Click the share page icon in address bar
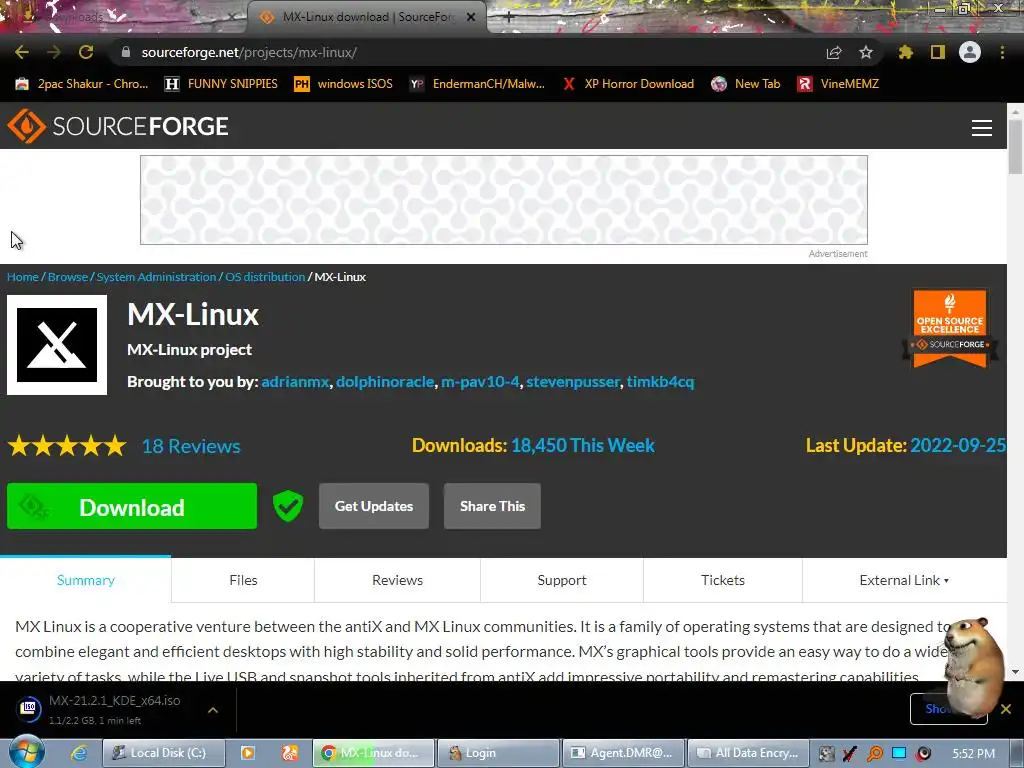Viewport: 1024px width, 768px height. pos(834,53)
